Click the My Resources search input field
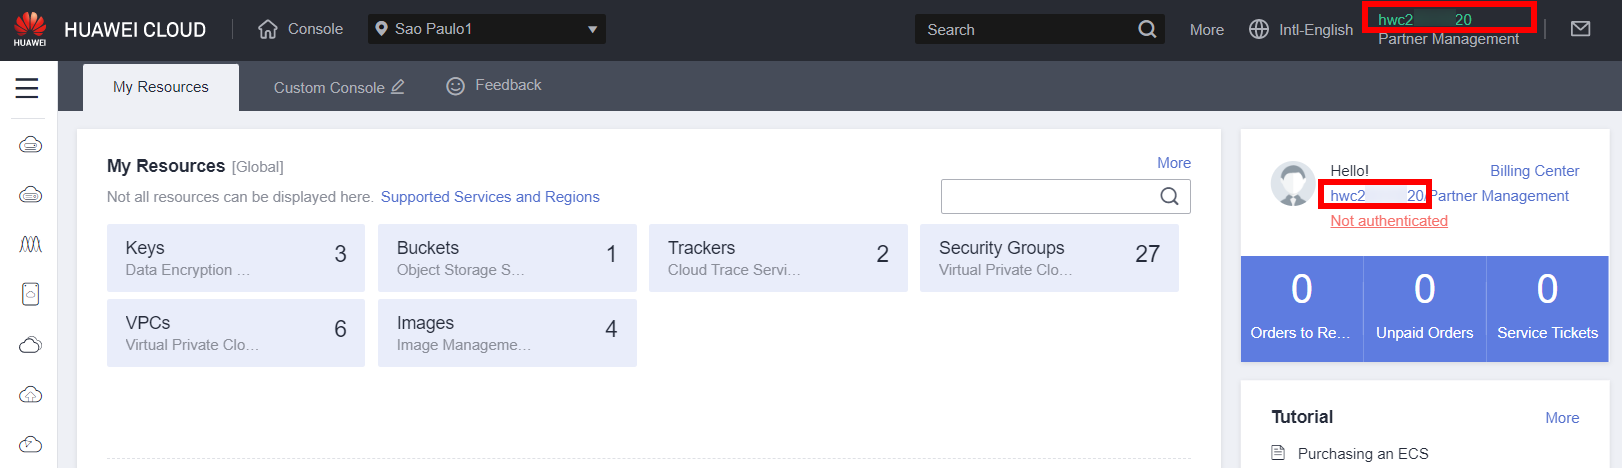The width and height of the screenshot is (1622, 468). tap(1045, 196)
